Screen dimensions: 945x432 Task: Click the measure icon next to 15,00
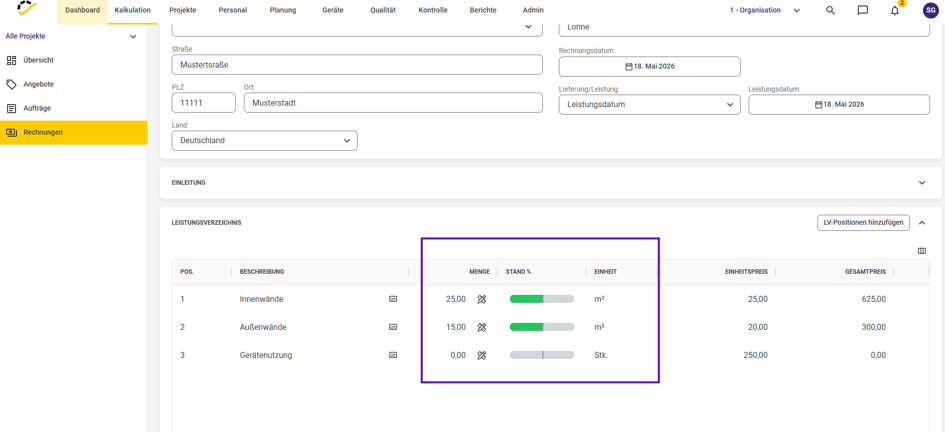click(x=482, y=327)
